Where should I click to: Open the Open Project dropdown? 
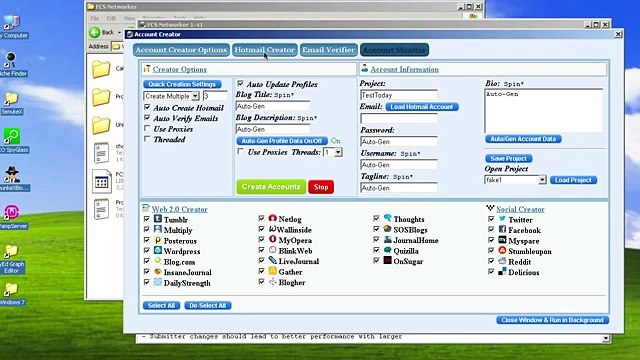pos(542,180)
